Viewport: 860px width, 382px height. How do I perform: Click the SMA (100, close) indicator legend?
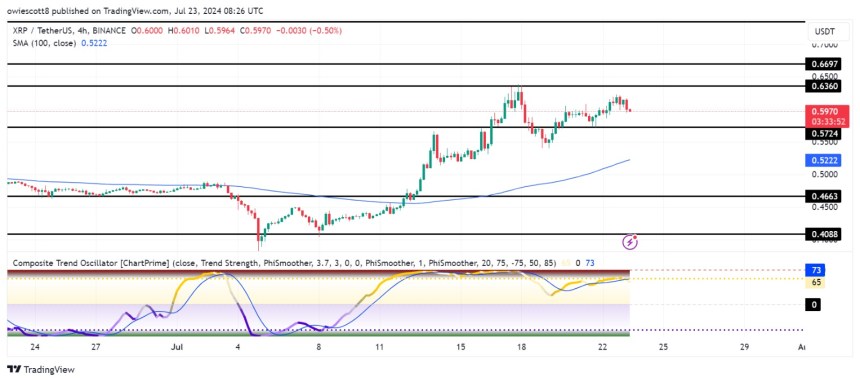(43, 42)
